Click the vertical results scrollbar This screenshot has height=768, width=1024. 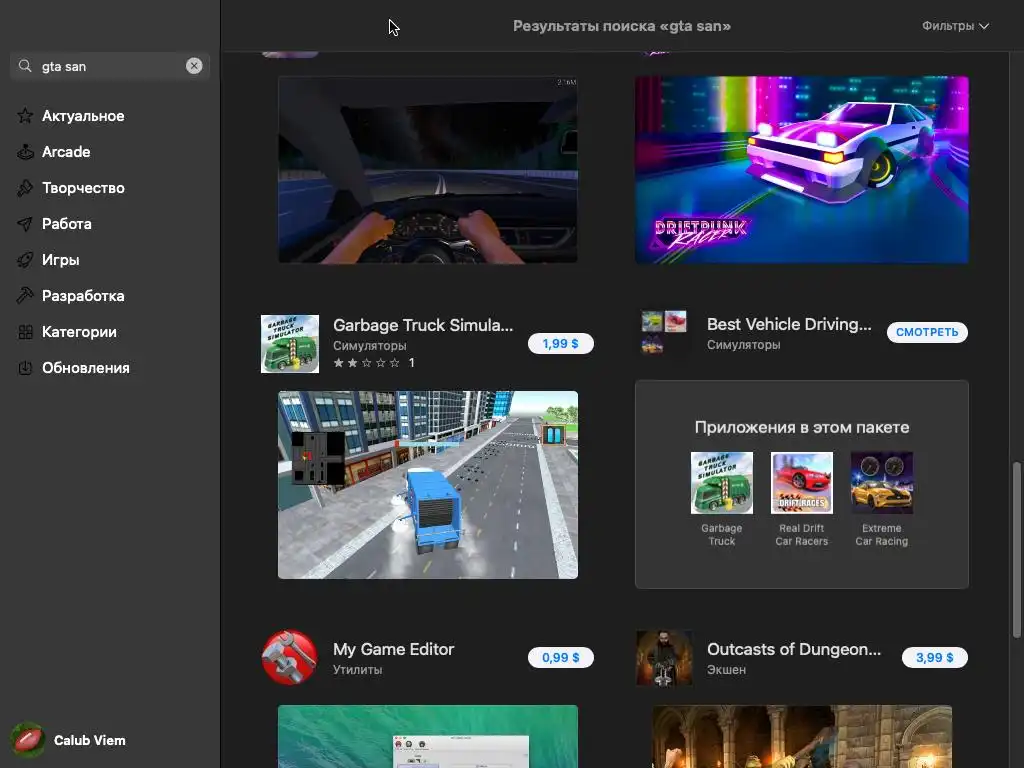click(1016, 549)
